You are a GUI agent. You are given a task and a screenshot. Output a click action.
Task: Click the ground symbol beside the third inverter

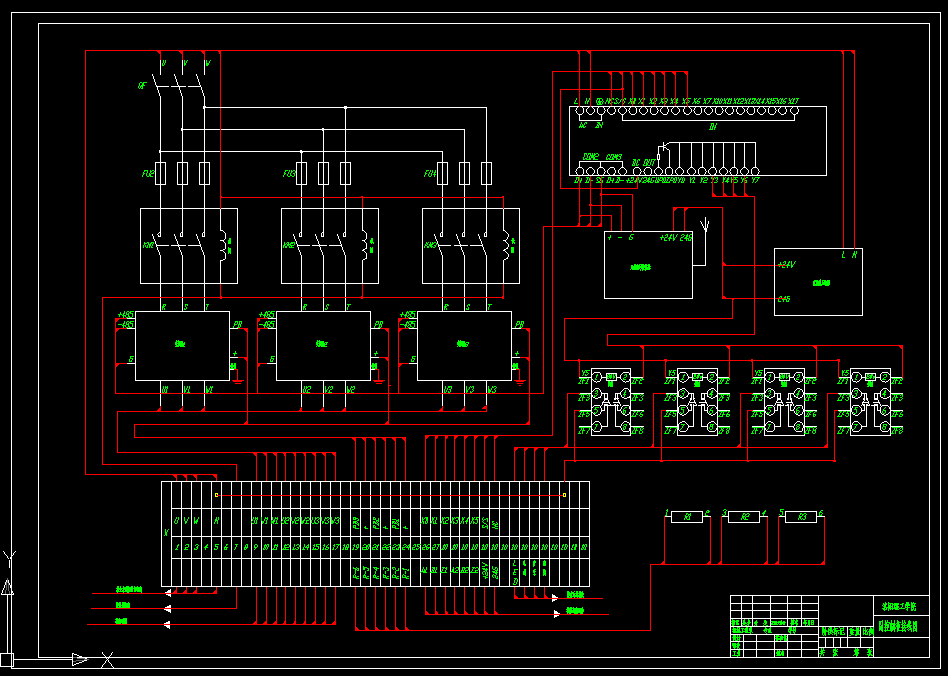pyautogui.click(x=520, y=379)
